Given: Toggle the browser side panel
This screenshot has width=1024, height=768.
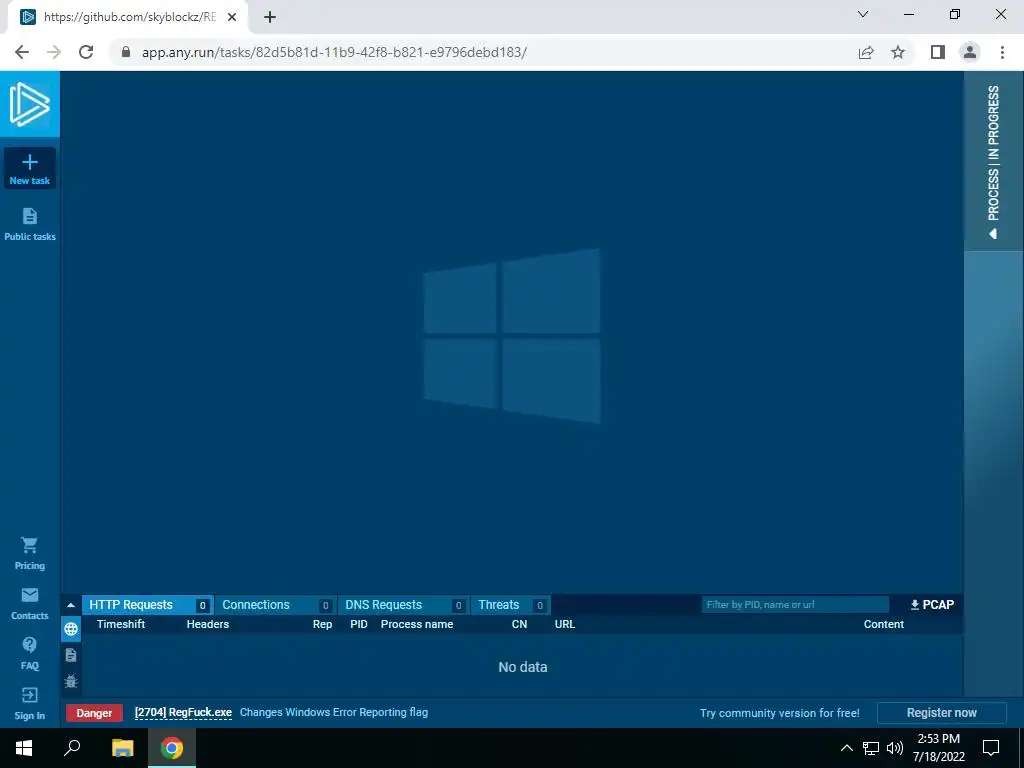Looking at the screenshot, I should (938, 52).
